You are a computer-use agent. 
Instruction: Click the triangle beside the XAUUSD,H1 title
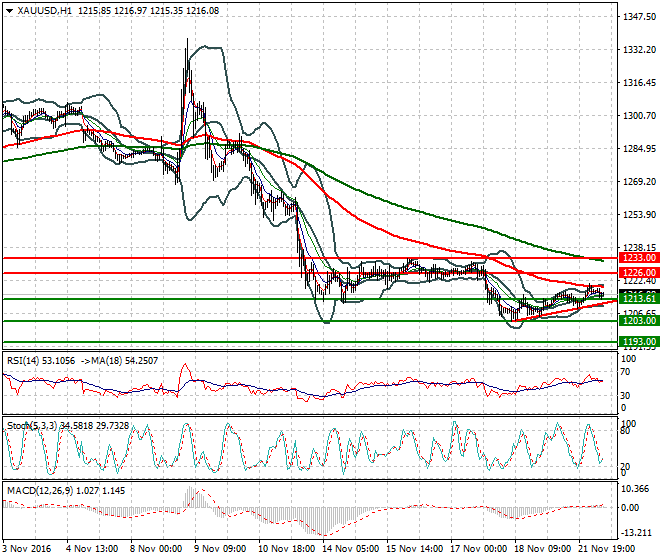(x=9, y=11)
